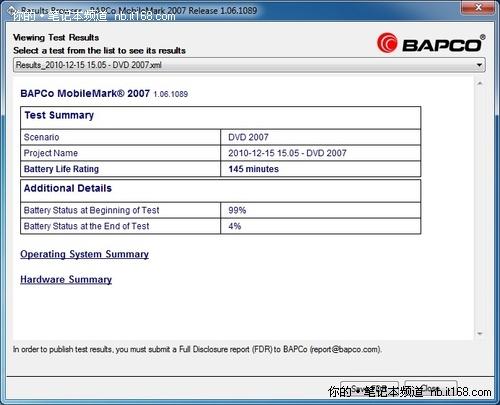Click the Additional Details header
The width and height of the screenshot is (500, 405).
tap(68, 188)
